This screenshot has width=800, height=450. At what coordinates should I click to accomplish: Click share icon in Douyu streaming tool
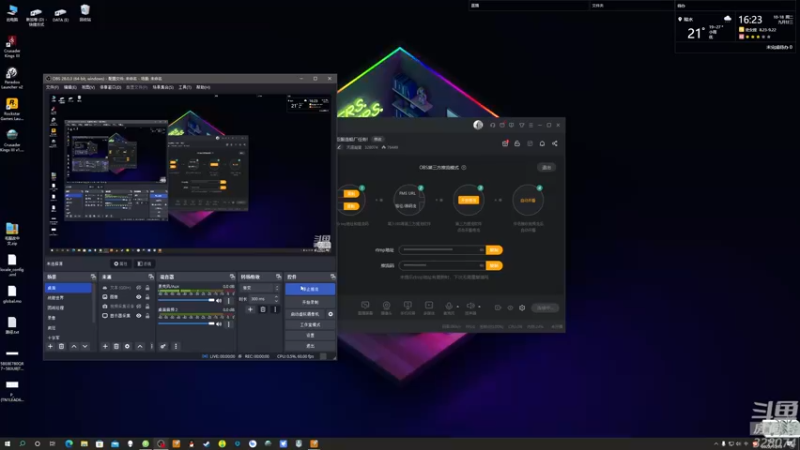[x=555, y=143]
